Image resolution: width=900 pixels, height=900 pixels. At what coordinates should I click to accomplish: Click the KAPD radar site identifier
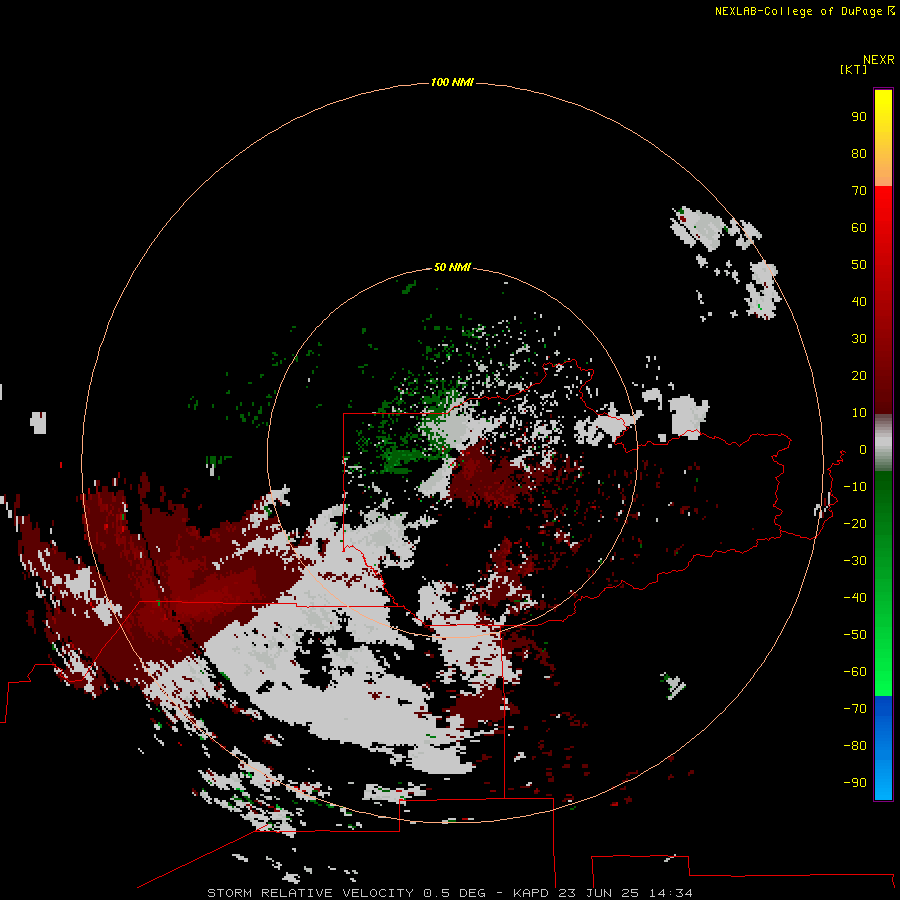pyautogui.click(x=532, y=893)
